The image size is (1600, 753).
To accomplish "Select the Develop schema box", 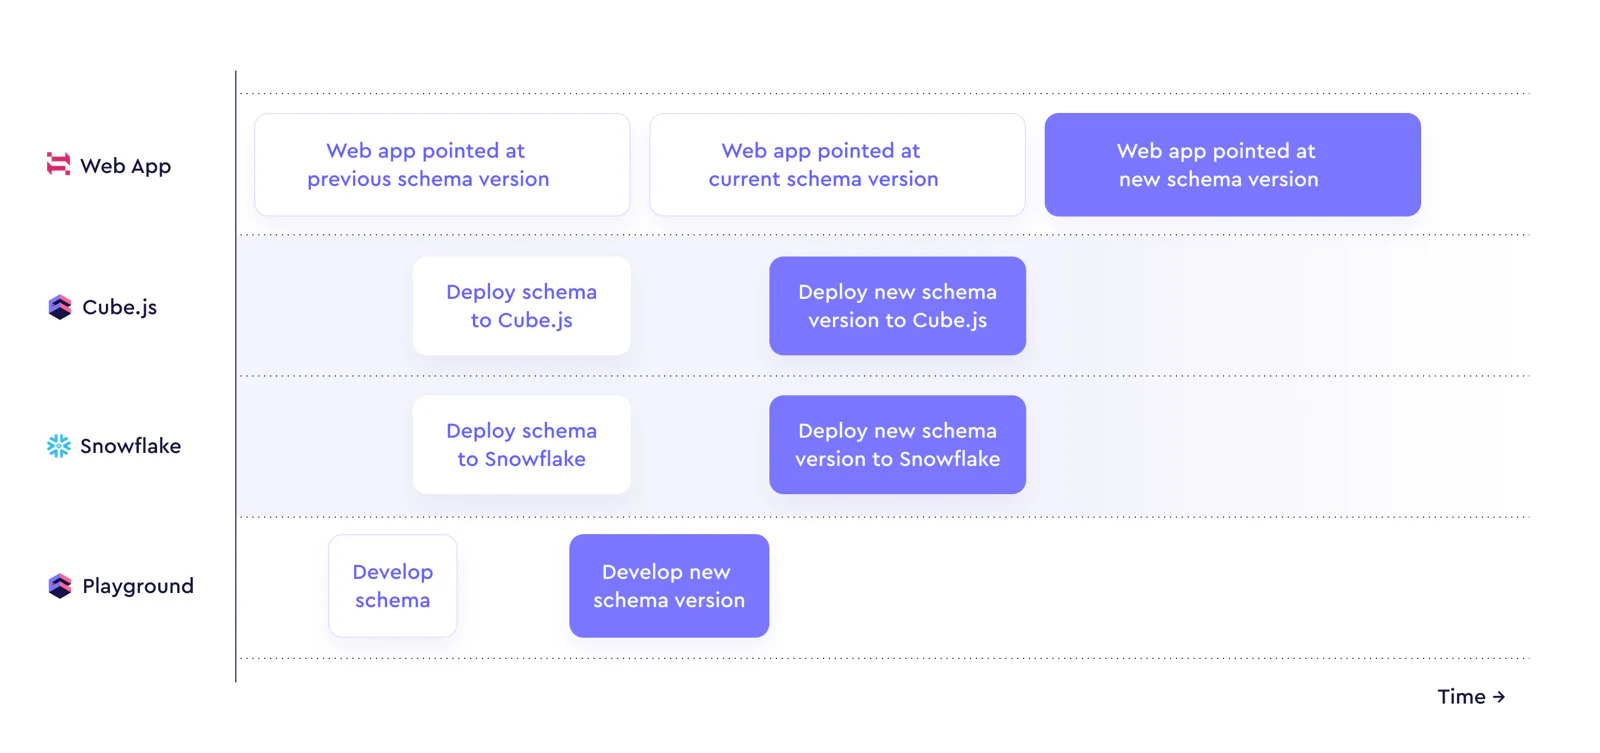I will [392, 586].
